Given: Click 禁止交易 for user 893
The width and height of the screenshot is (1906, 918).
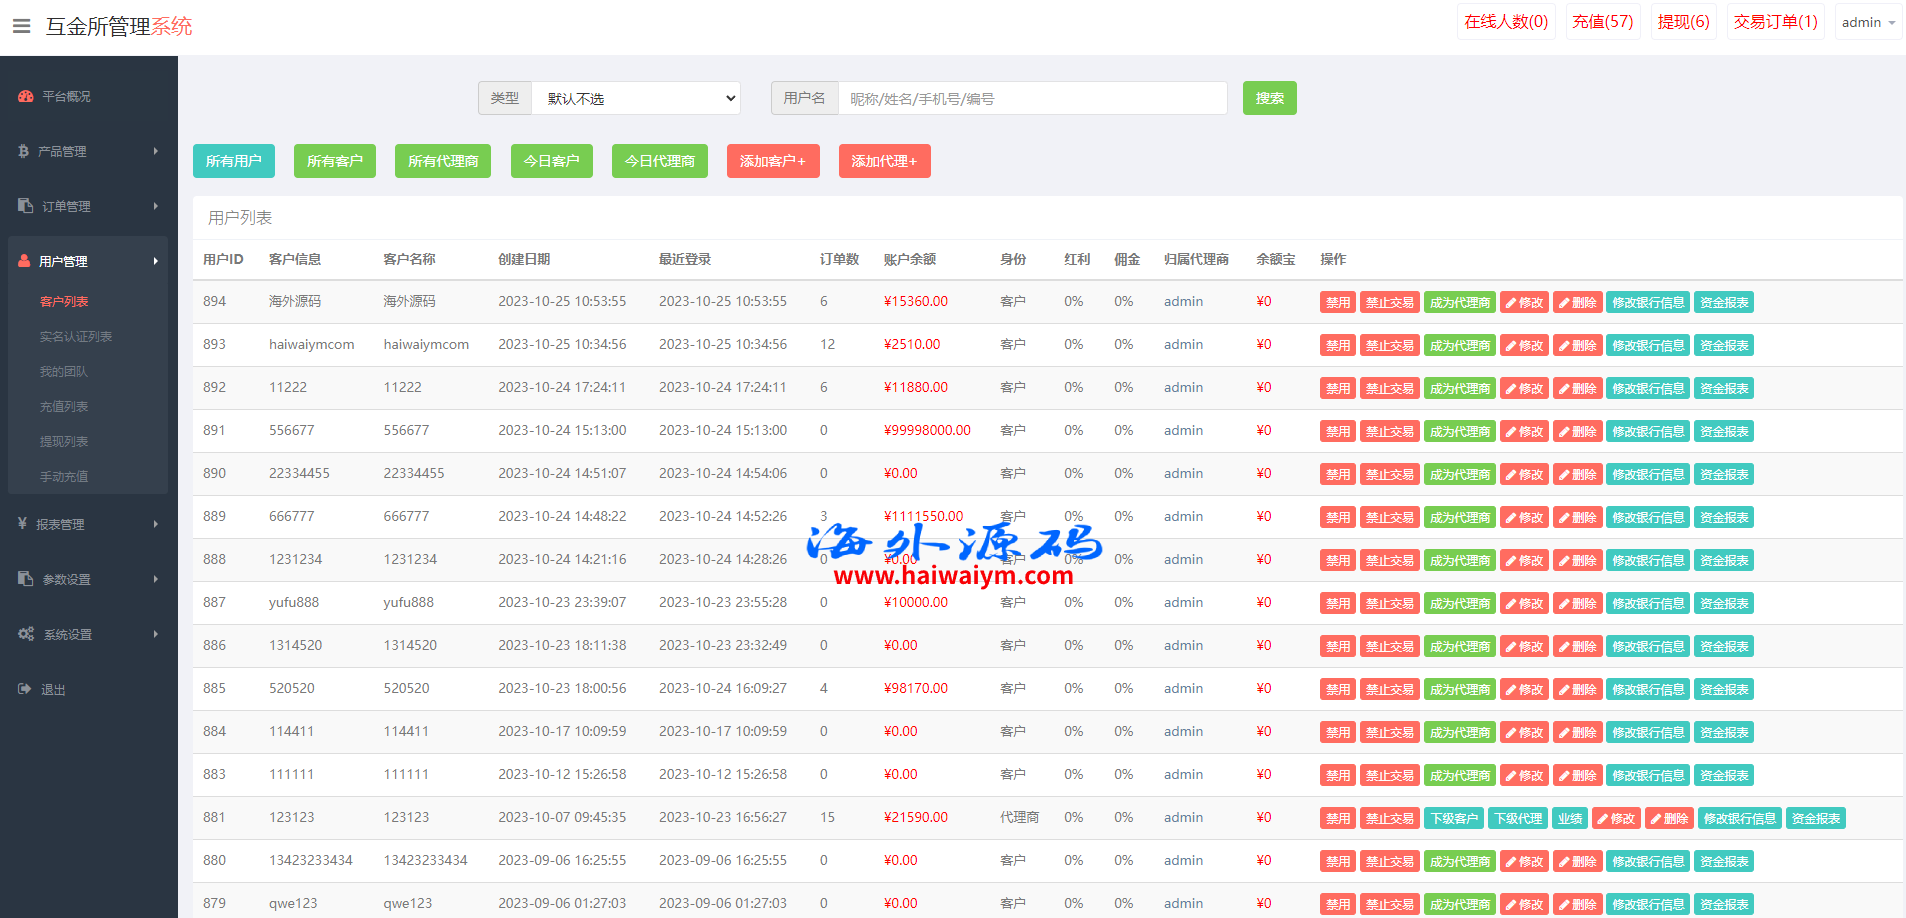Looking at the screenshot, I should (x=1389, y=346).
